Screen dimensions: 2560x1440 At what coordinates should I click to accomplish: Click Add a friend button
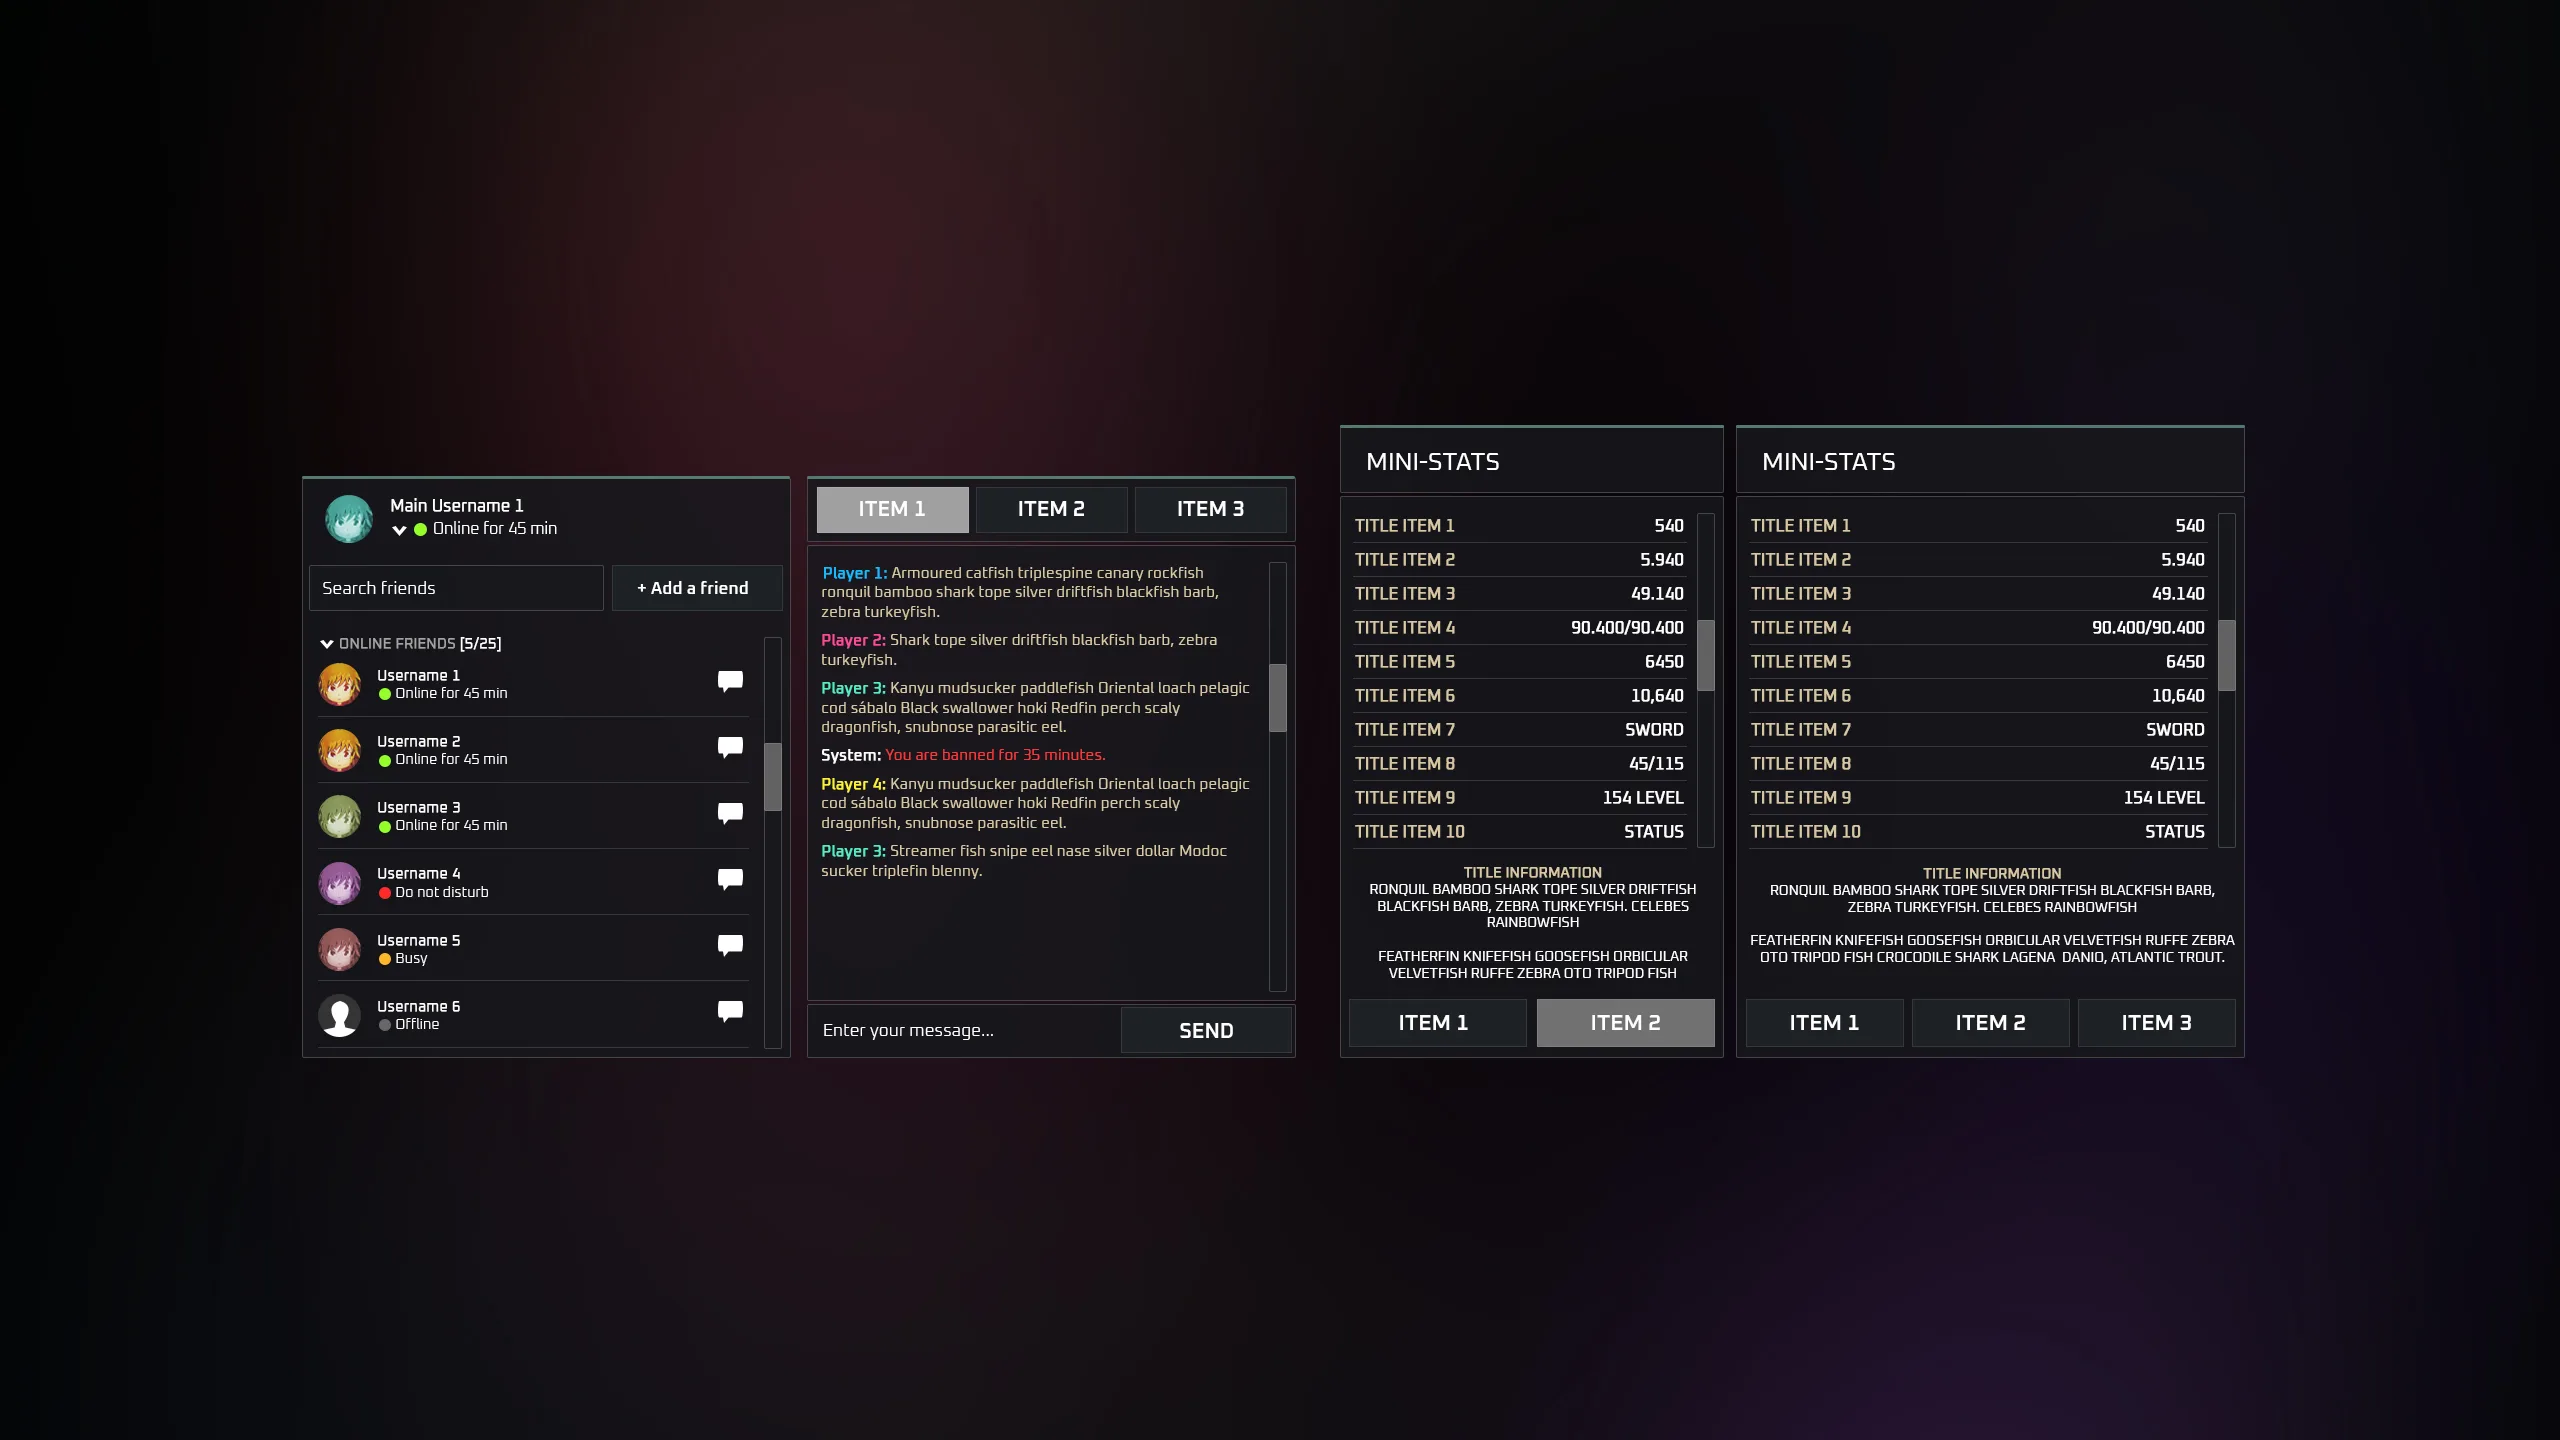696,588
